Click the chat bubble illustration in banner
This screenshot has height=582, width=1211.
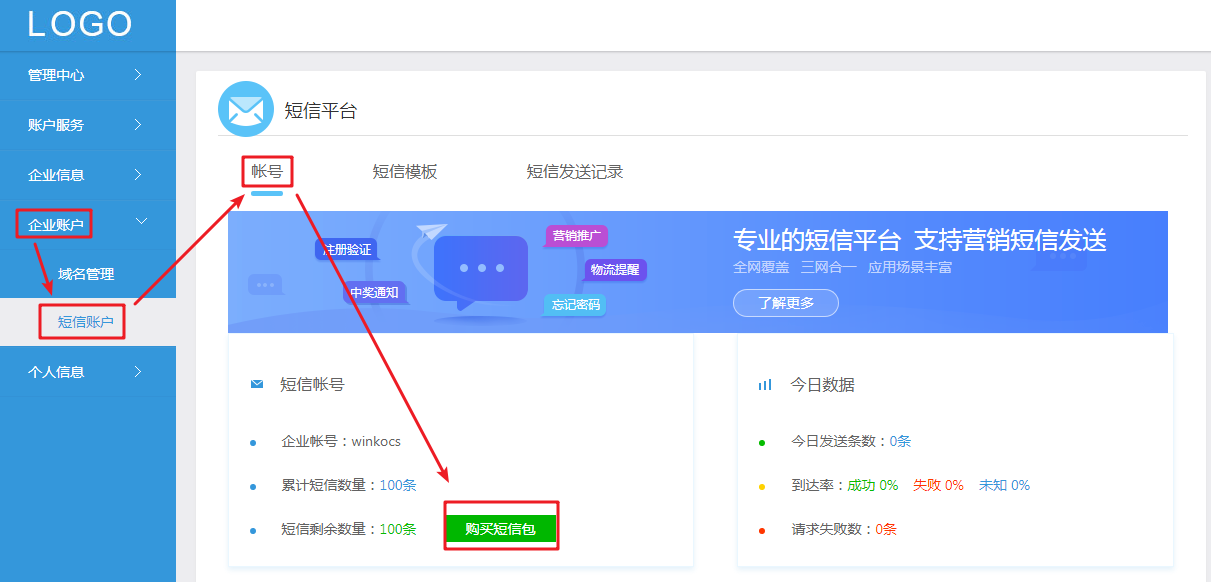point(480,269)
